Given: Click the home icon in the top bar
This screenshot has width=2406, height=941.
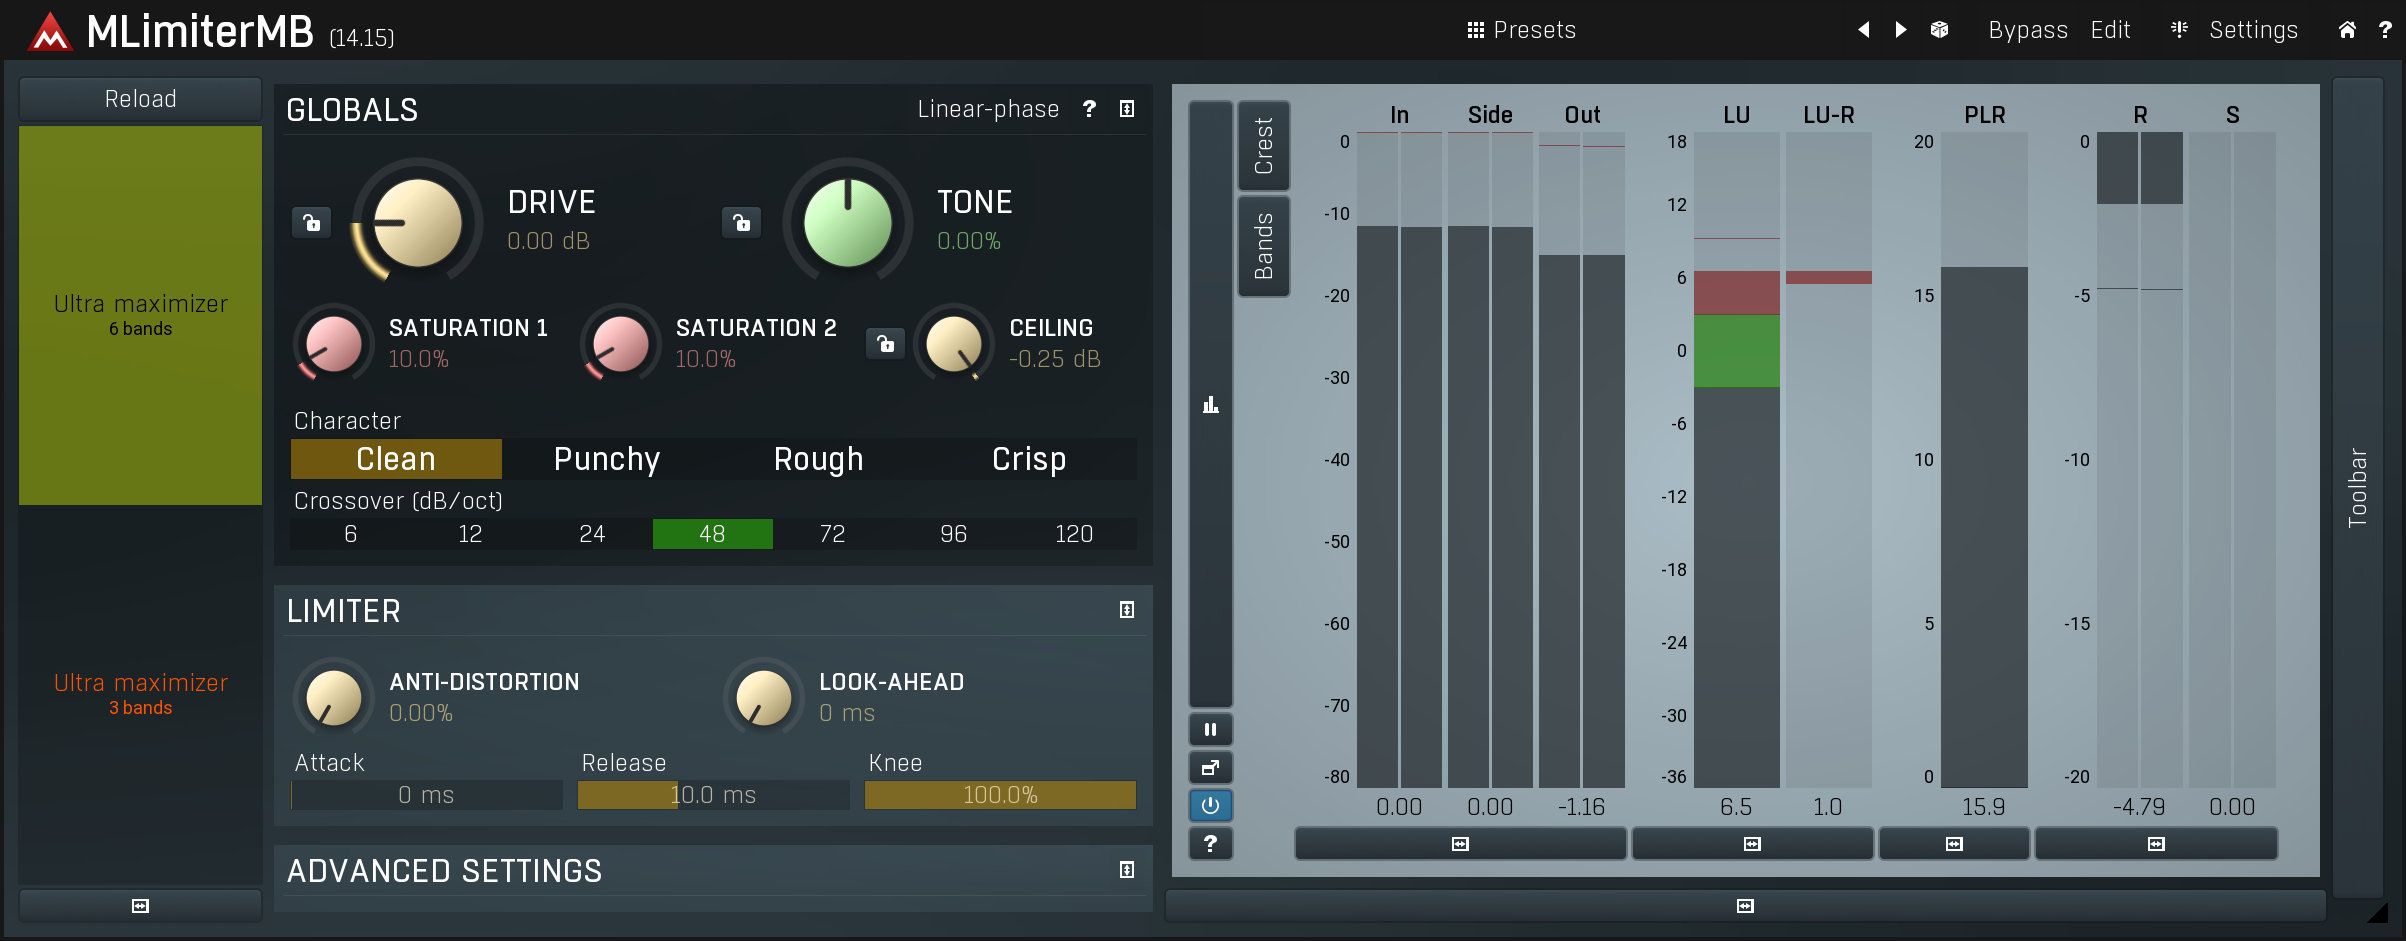Looking at the screenshot, I should pos(2346,30).
